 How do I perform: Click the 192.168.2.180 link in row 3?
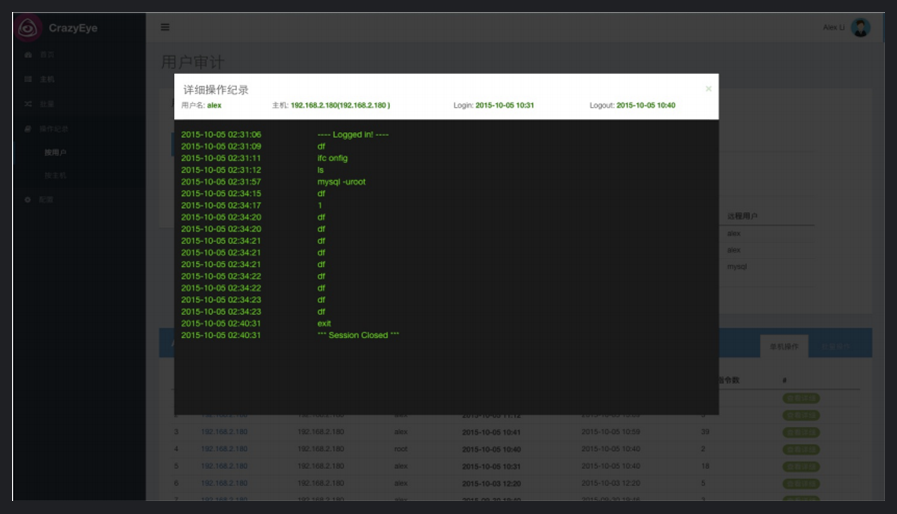pos(224,432)
